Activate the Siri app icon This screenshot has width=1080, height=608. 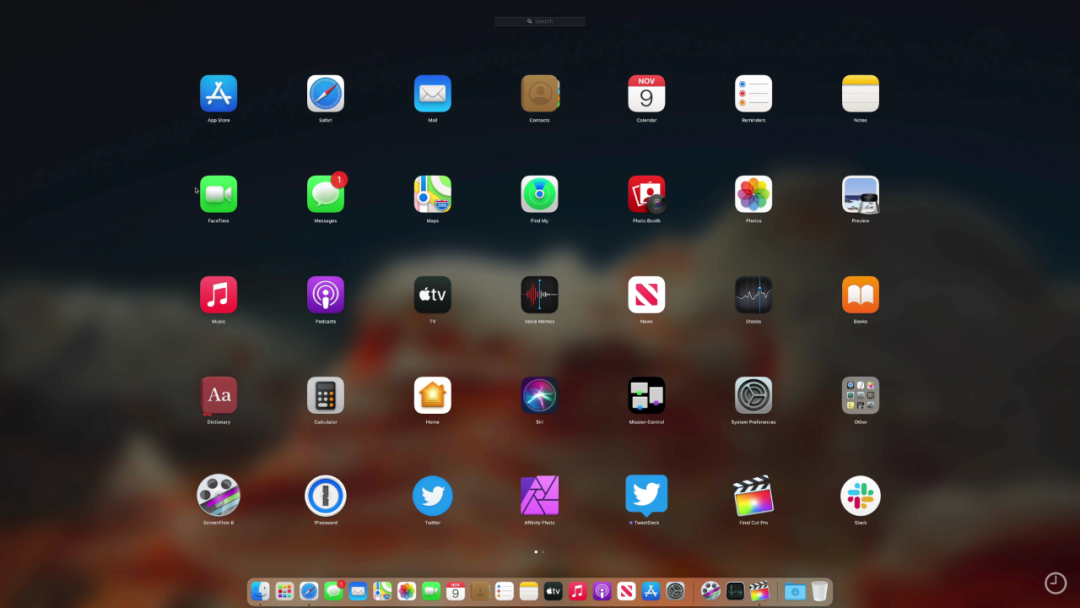click(539, 395)
